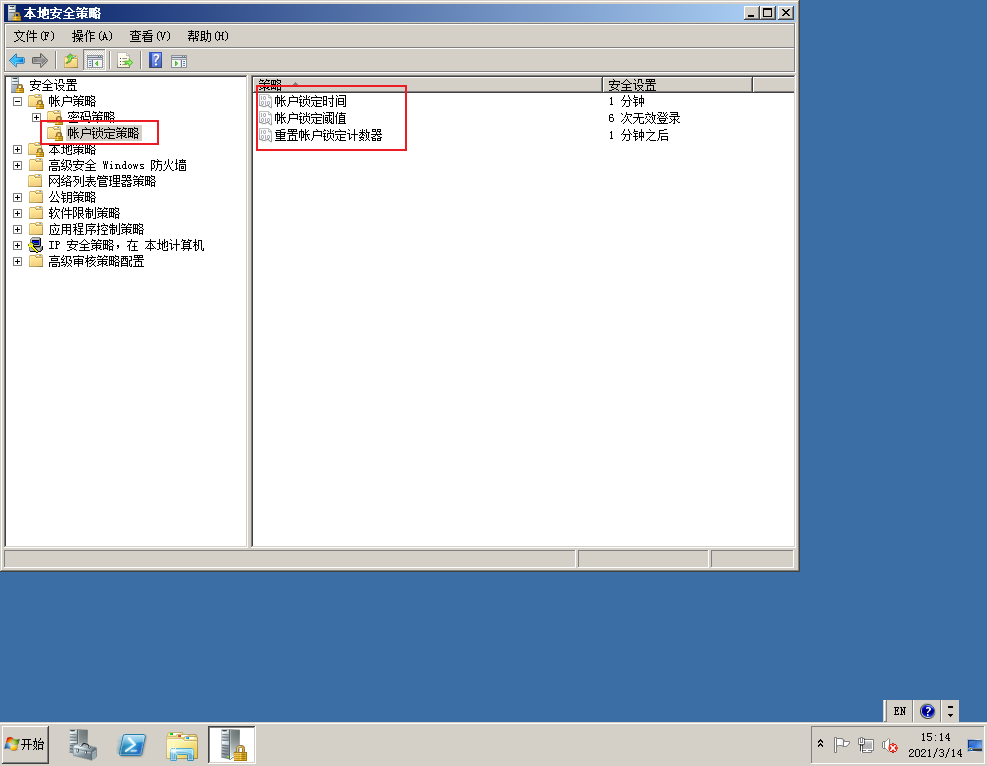Viewport: 987px width, 766px height.
Task: Click the muted volume icon in system tray
Action: (891, 746)
